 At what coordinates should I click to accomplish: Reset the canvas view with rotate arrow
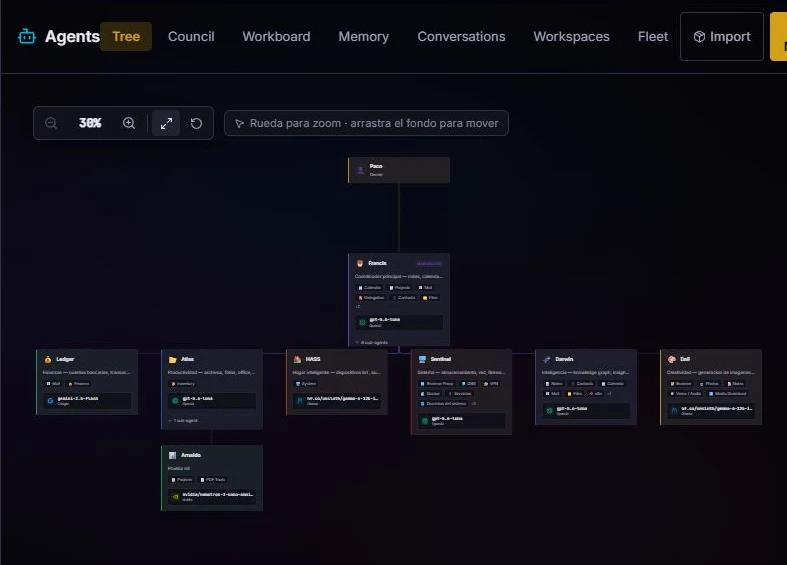[196, 123]
